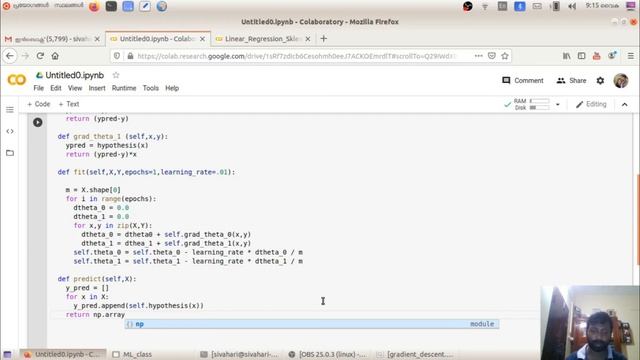Click the browser back arrow

[x=10, y=56]
